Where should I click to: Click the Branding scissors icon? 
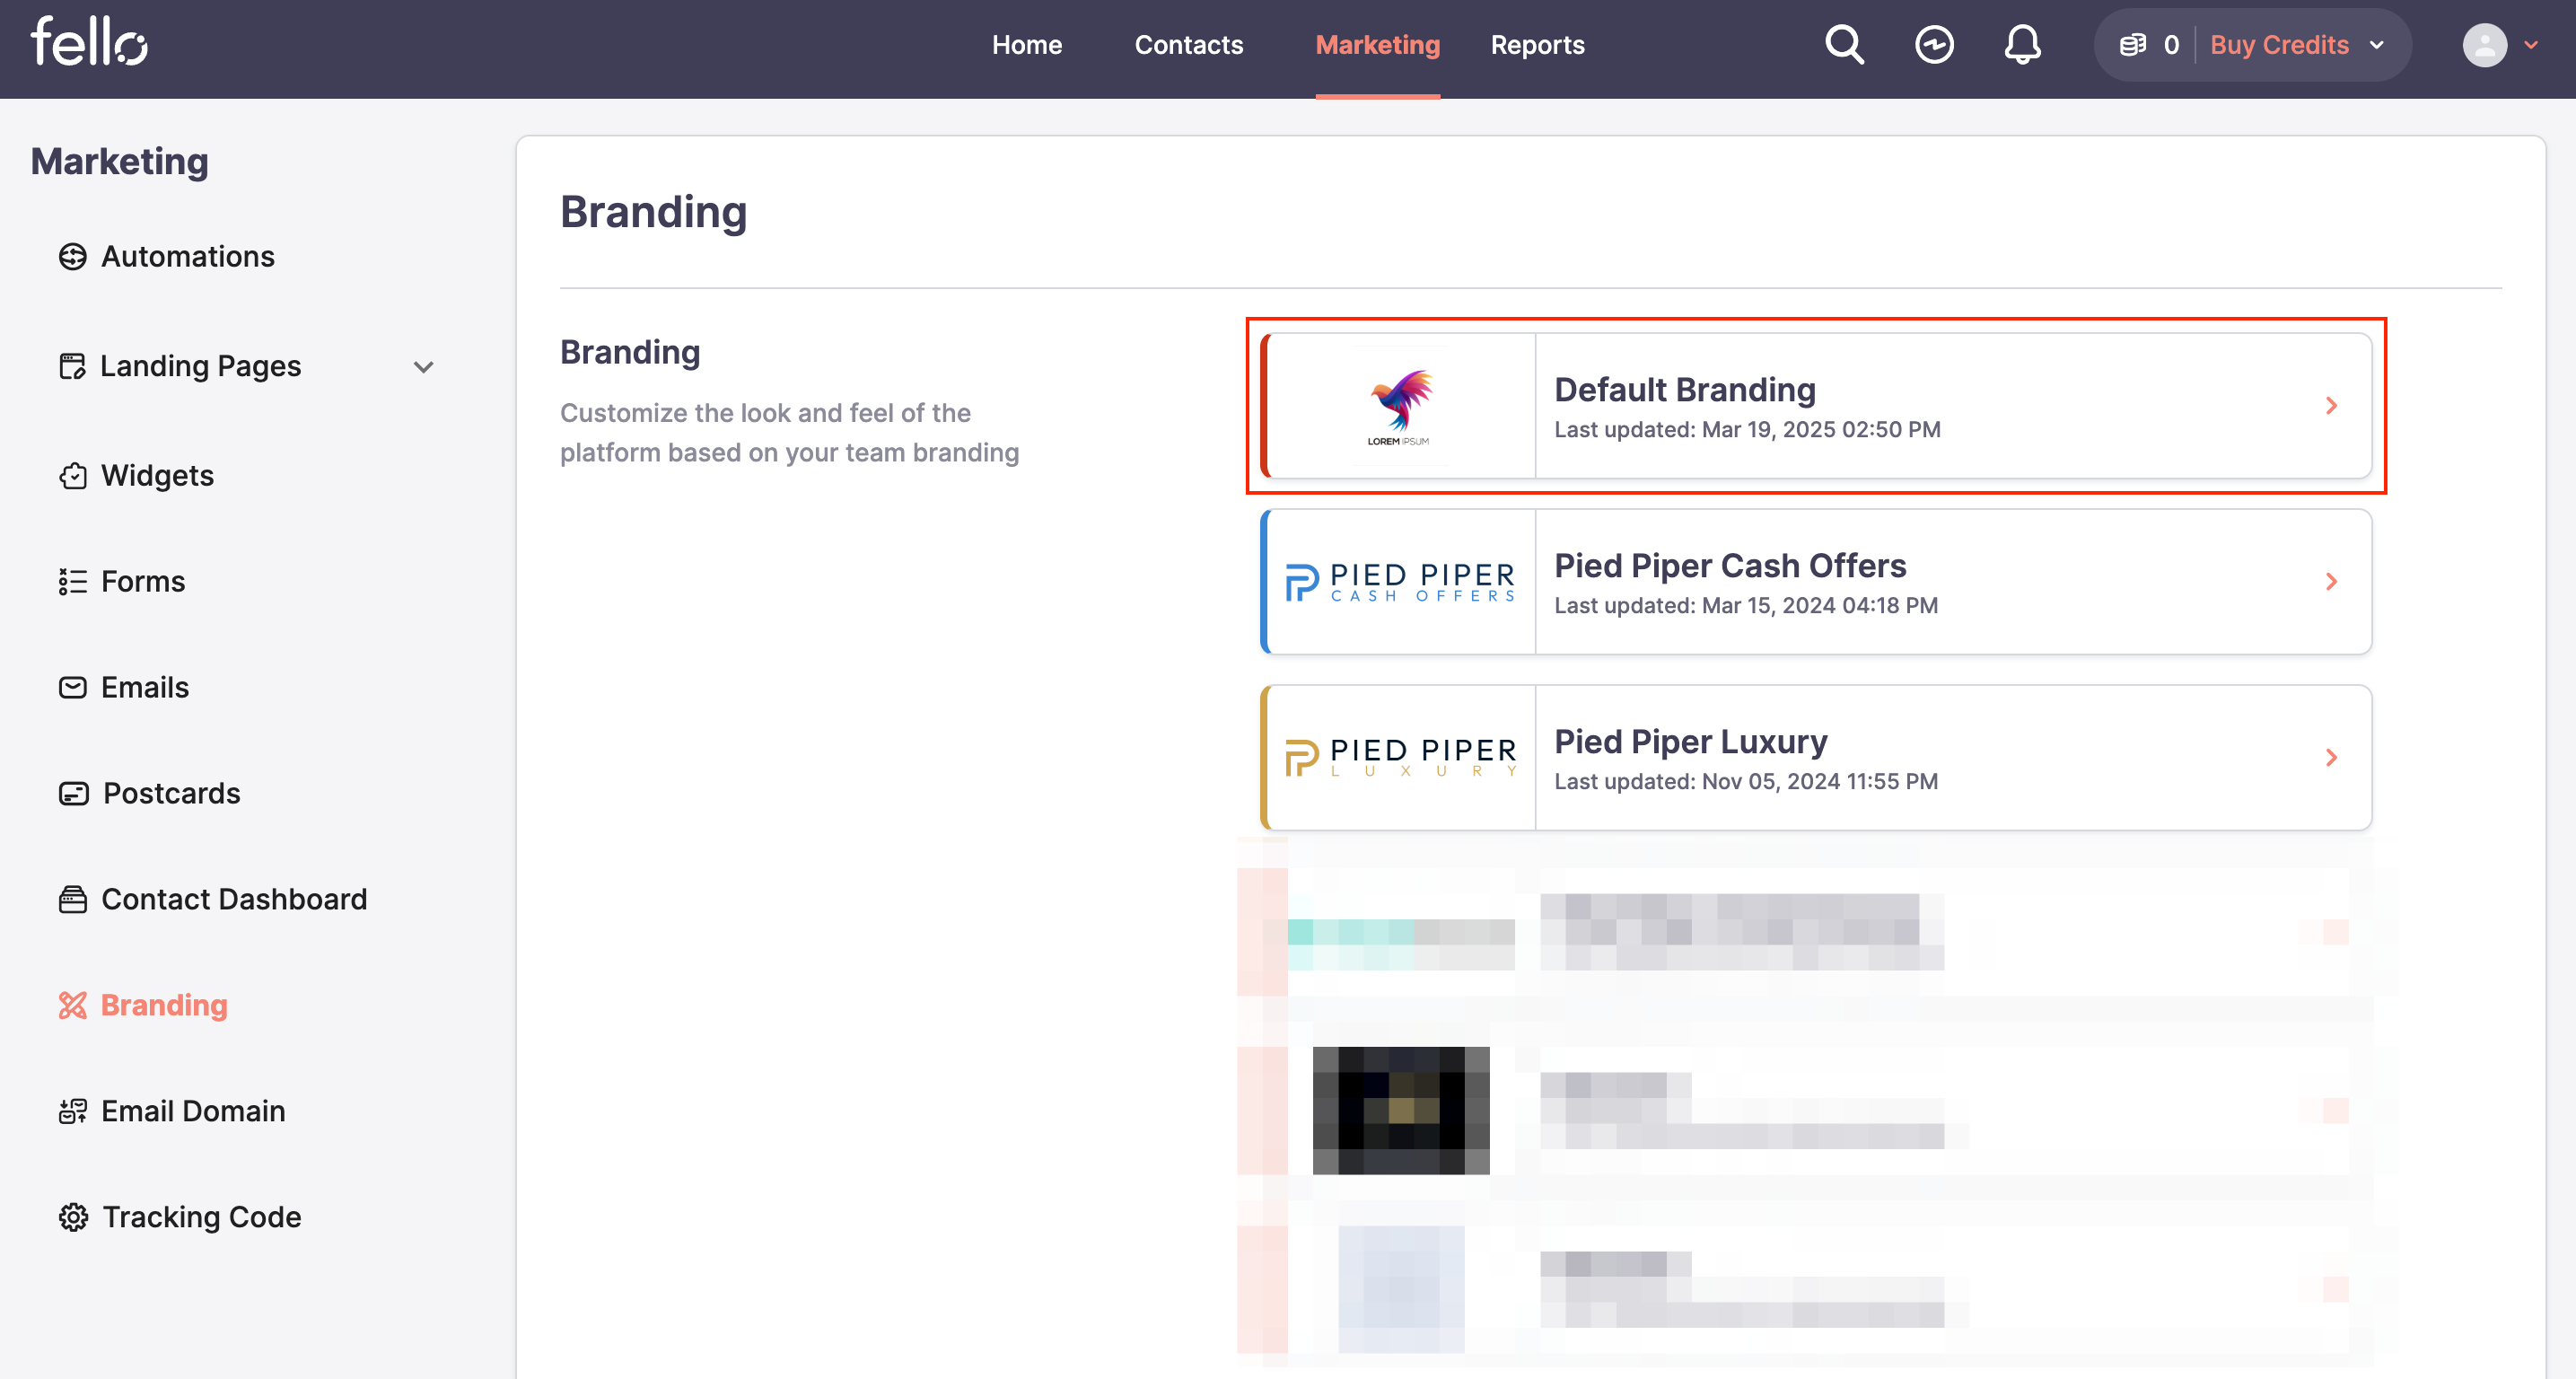[72, 1006]
